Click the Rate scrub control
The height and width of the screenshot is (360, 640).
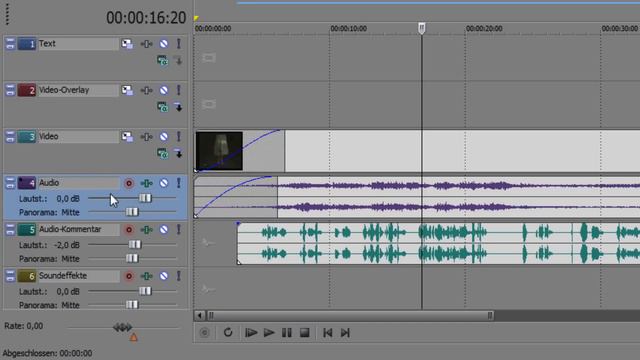[122, 327]
